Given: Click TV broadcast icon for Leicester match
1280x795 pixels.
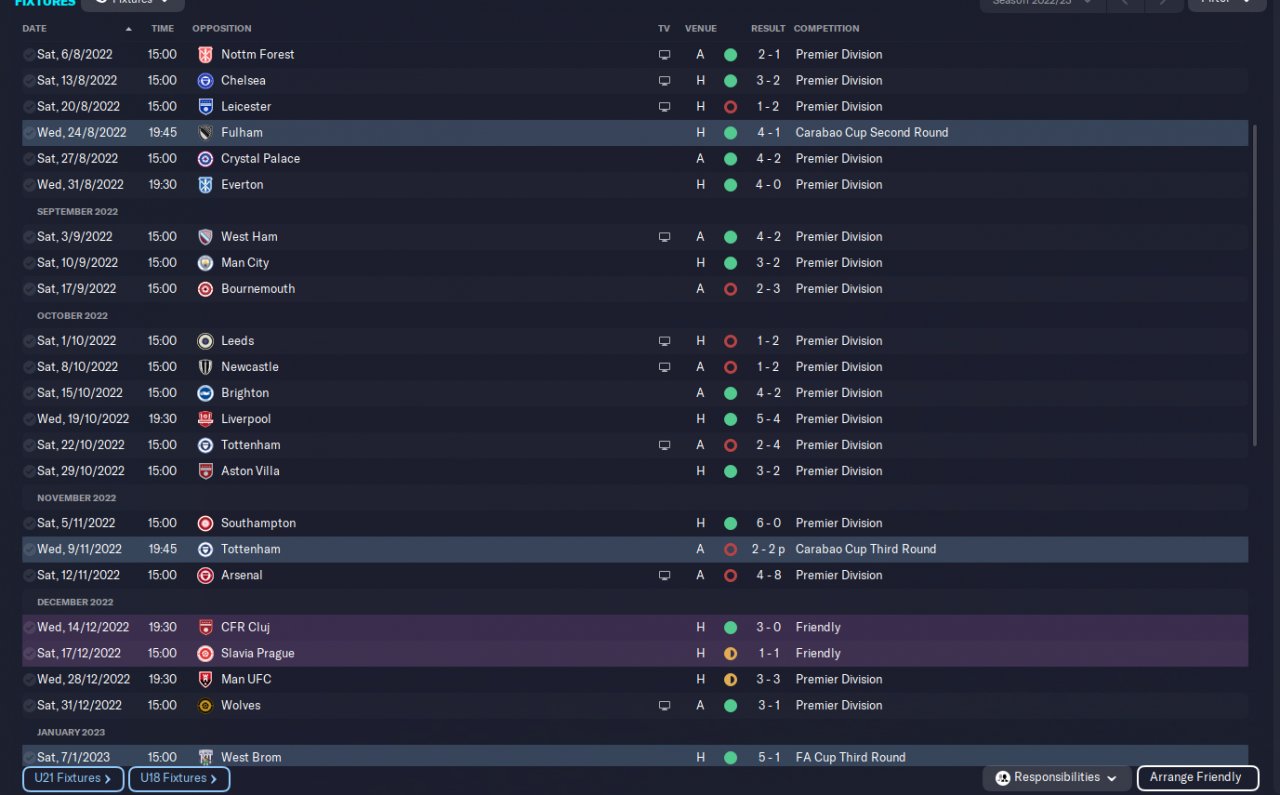Looking at the screenshot, I should [664, 106].
